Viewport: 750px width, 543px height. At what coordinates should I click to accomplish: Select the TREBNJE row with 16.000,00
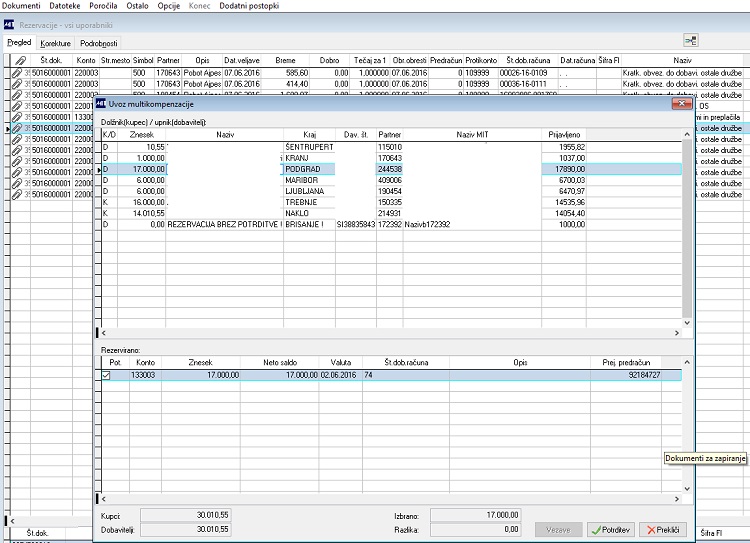(391, 202)
